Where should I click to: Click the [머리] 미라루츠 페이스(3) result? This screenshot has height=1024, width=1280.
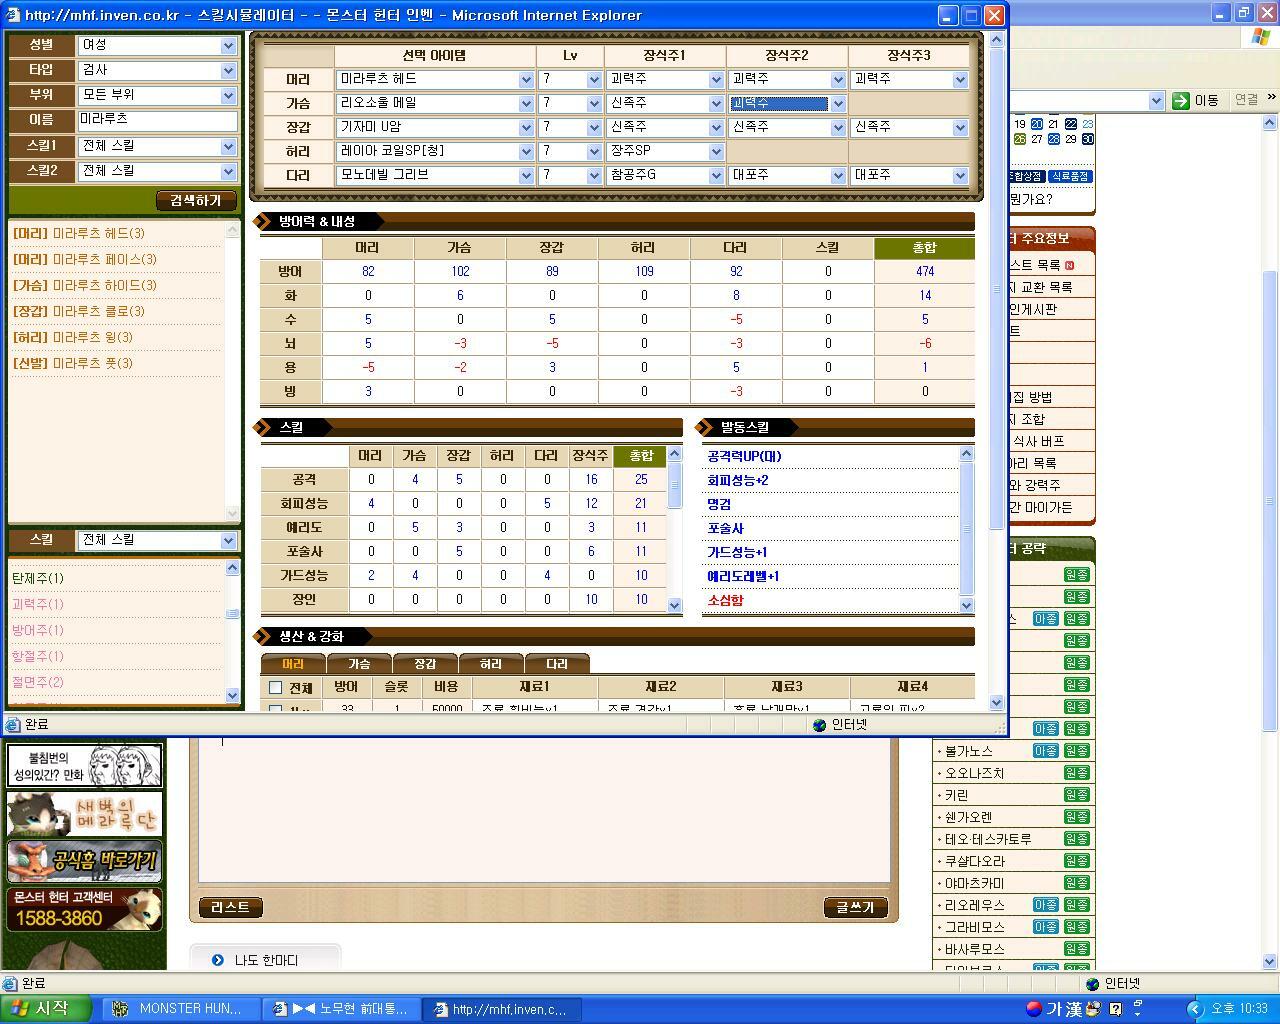pyautogui.click(x=85, y=259)
